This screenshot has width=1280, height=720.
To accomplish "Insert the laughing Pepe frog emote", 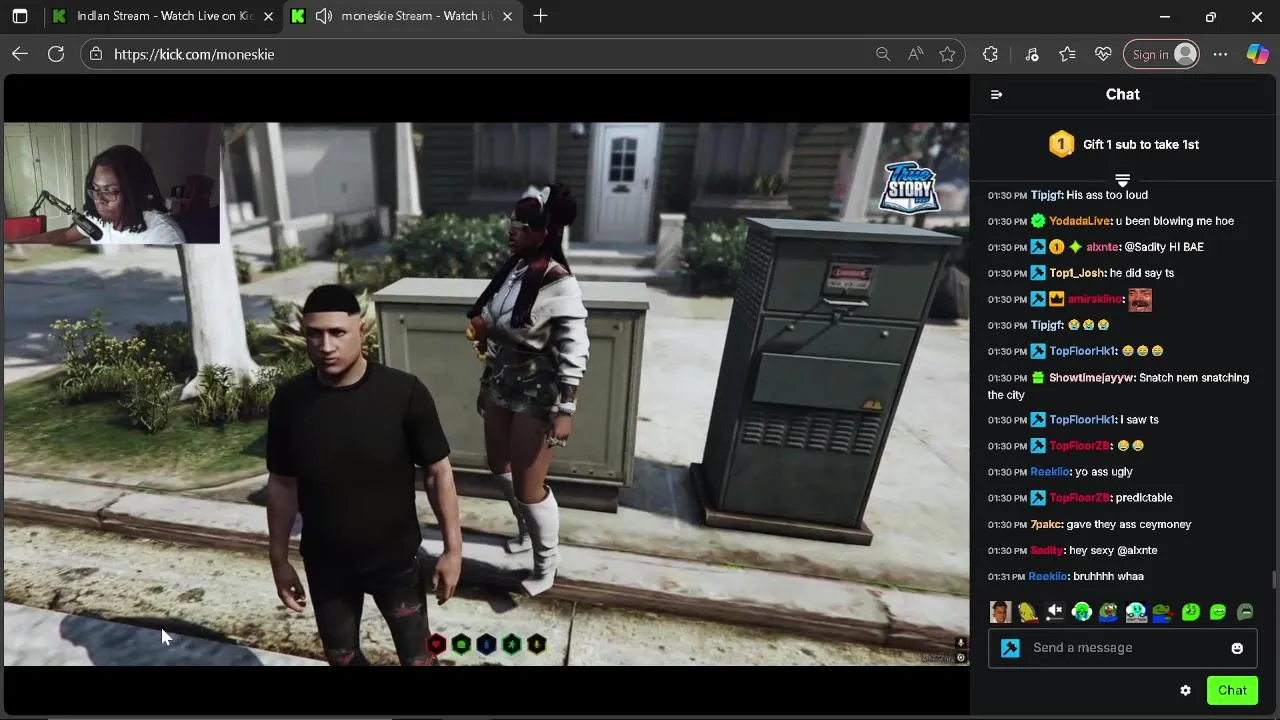I will pos(1109,612).
